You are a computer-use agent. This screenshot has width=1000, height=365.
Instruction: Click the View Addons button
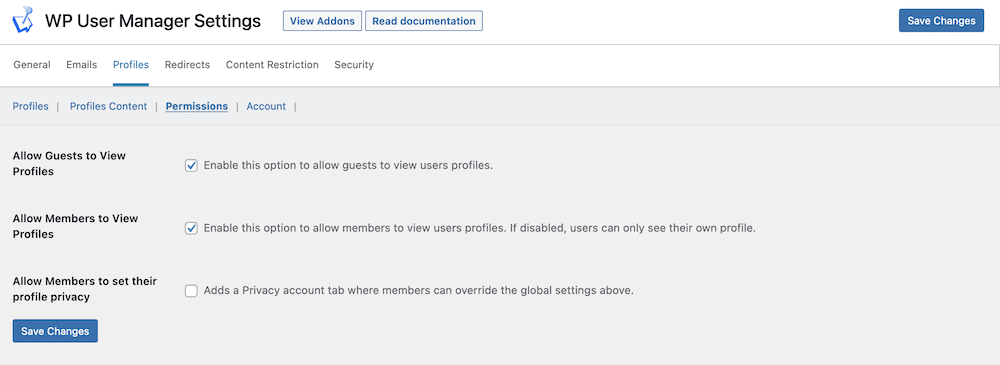323,20
